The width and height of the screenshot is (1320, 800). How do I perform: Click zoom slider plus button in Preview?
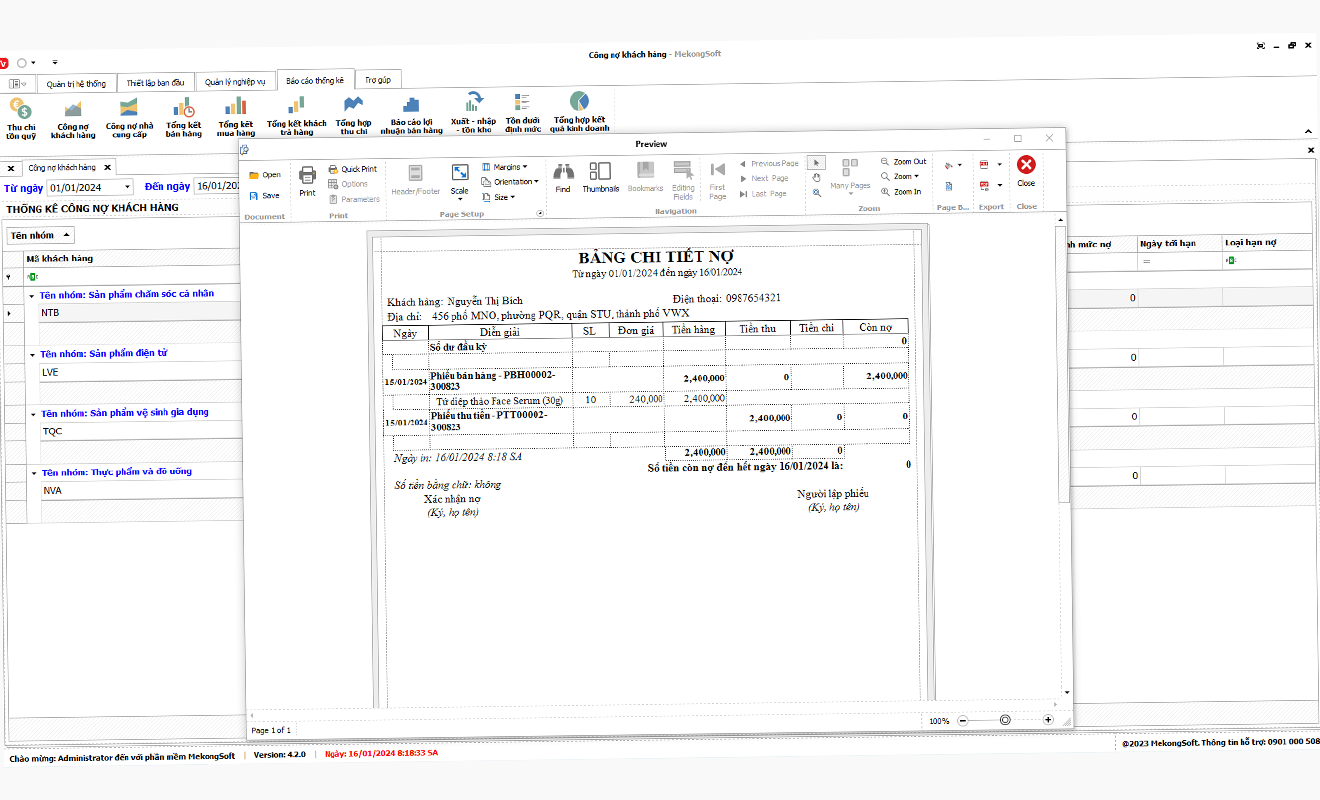point(1048,720)
